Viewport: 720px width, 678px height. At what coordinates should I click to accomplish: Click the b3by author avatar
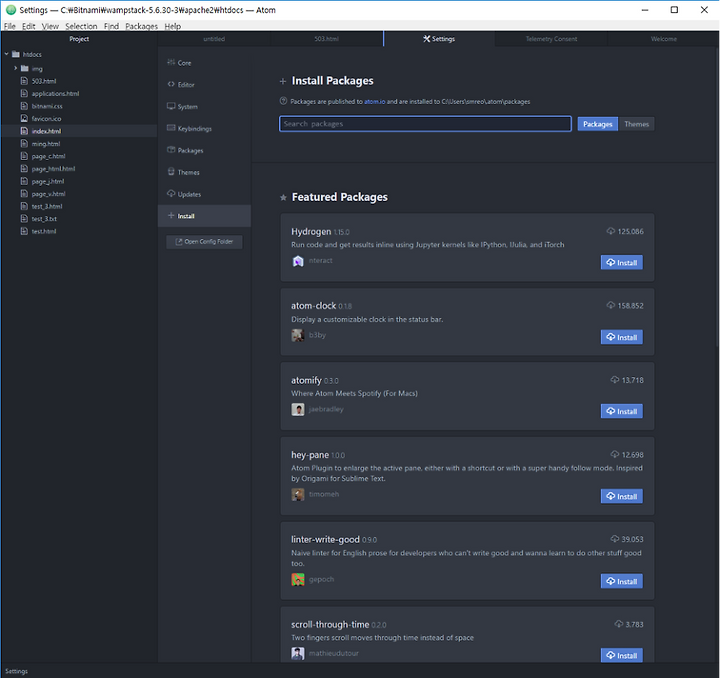pyautogui.click(x=298, y=335)
